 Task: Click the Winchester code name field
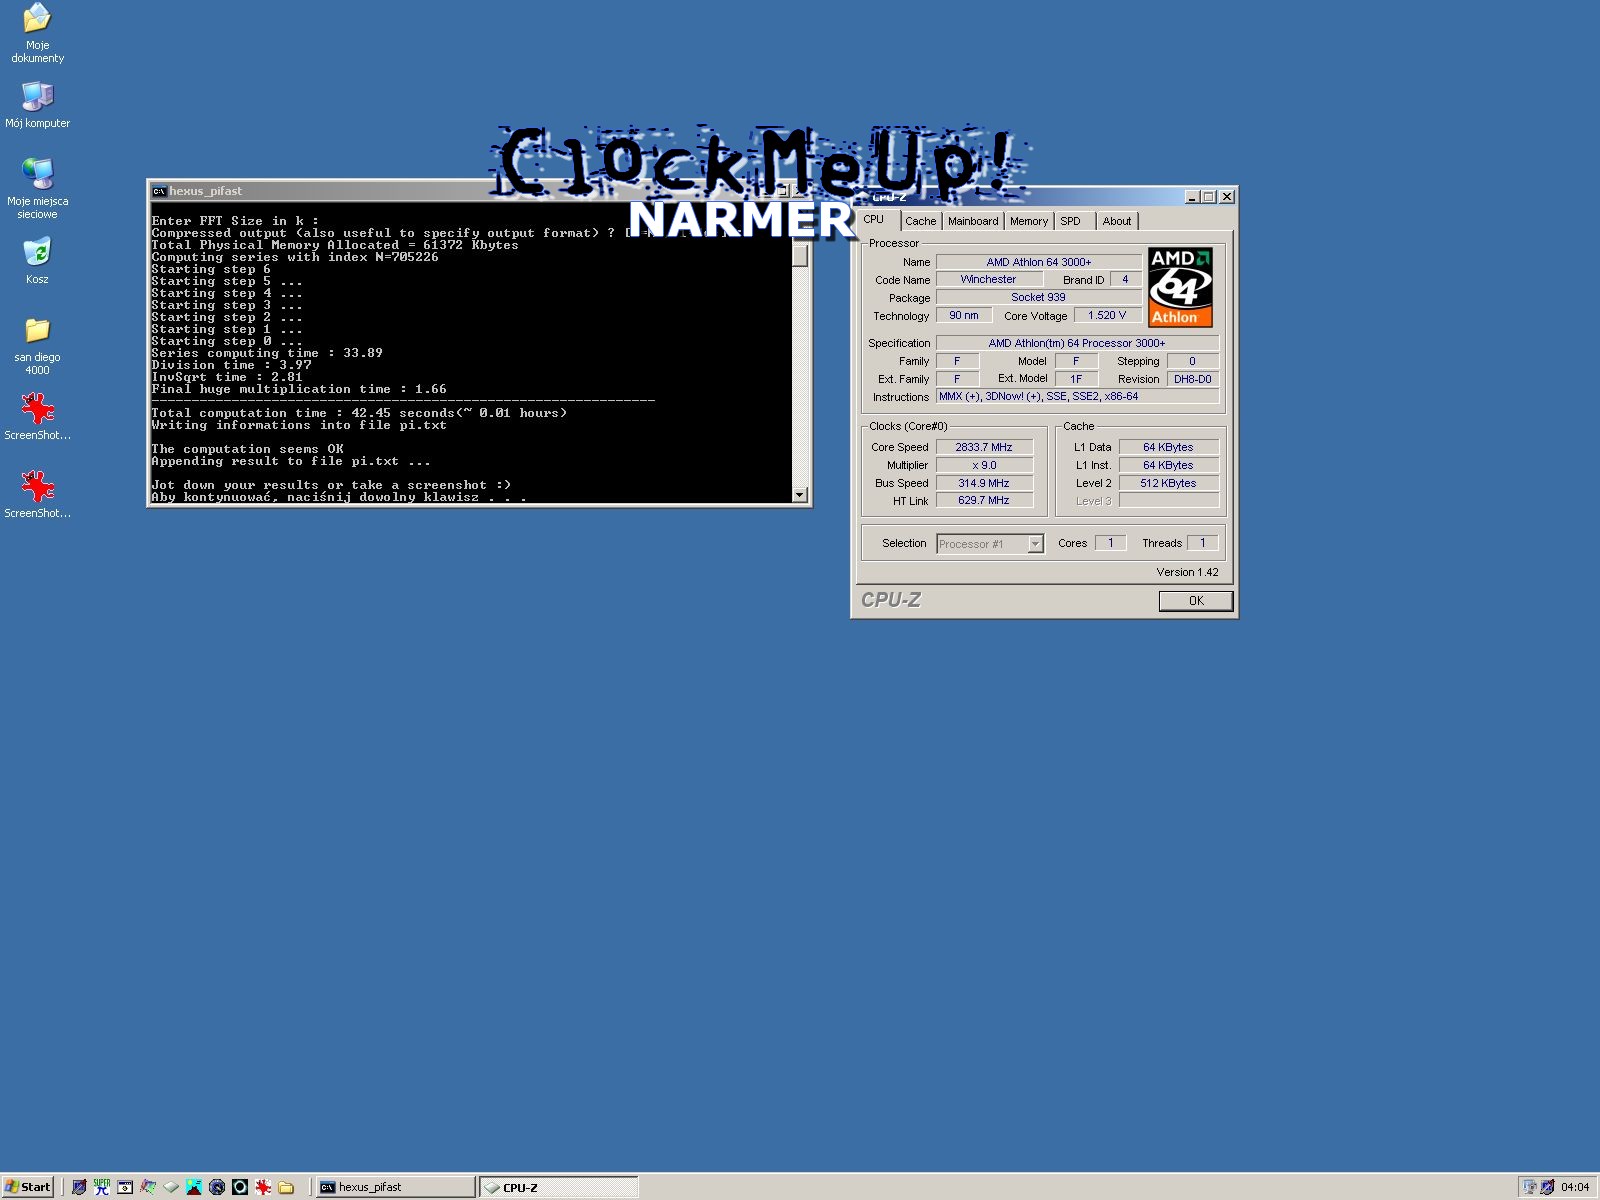[x=988, y=280]
